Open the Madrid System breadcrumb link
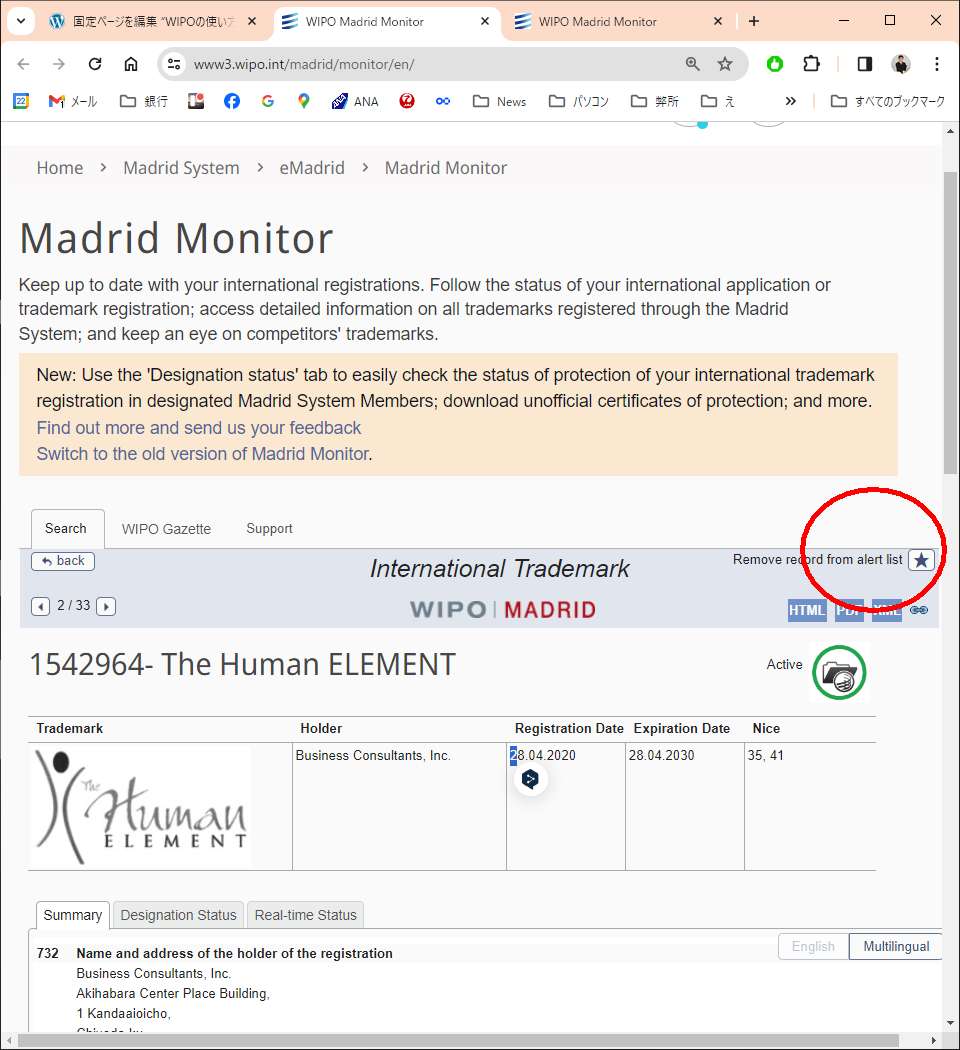Image resolution: width=960 pixels, height=1050 pixels. [181, 167]
